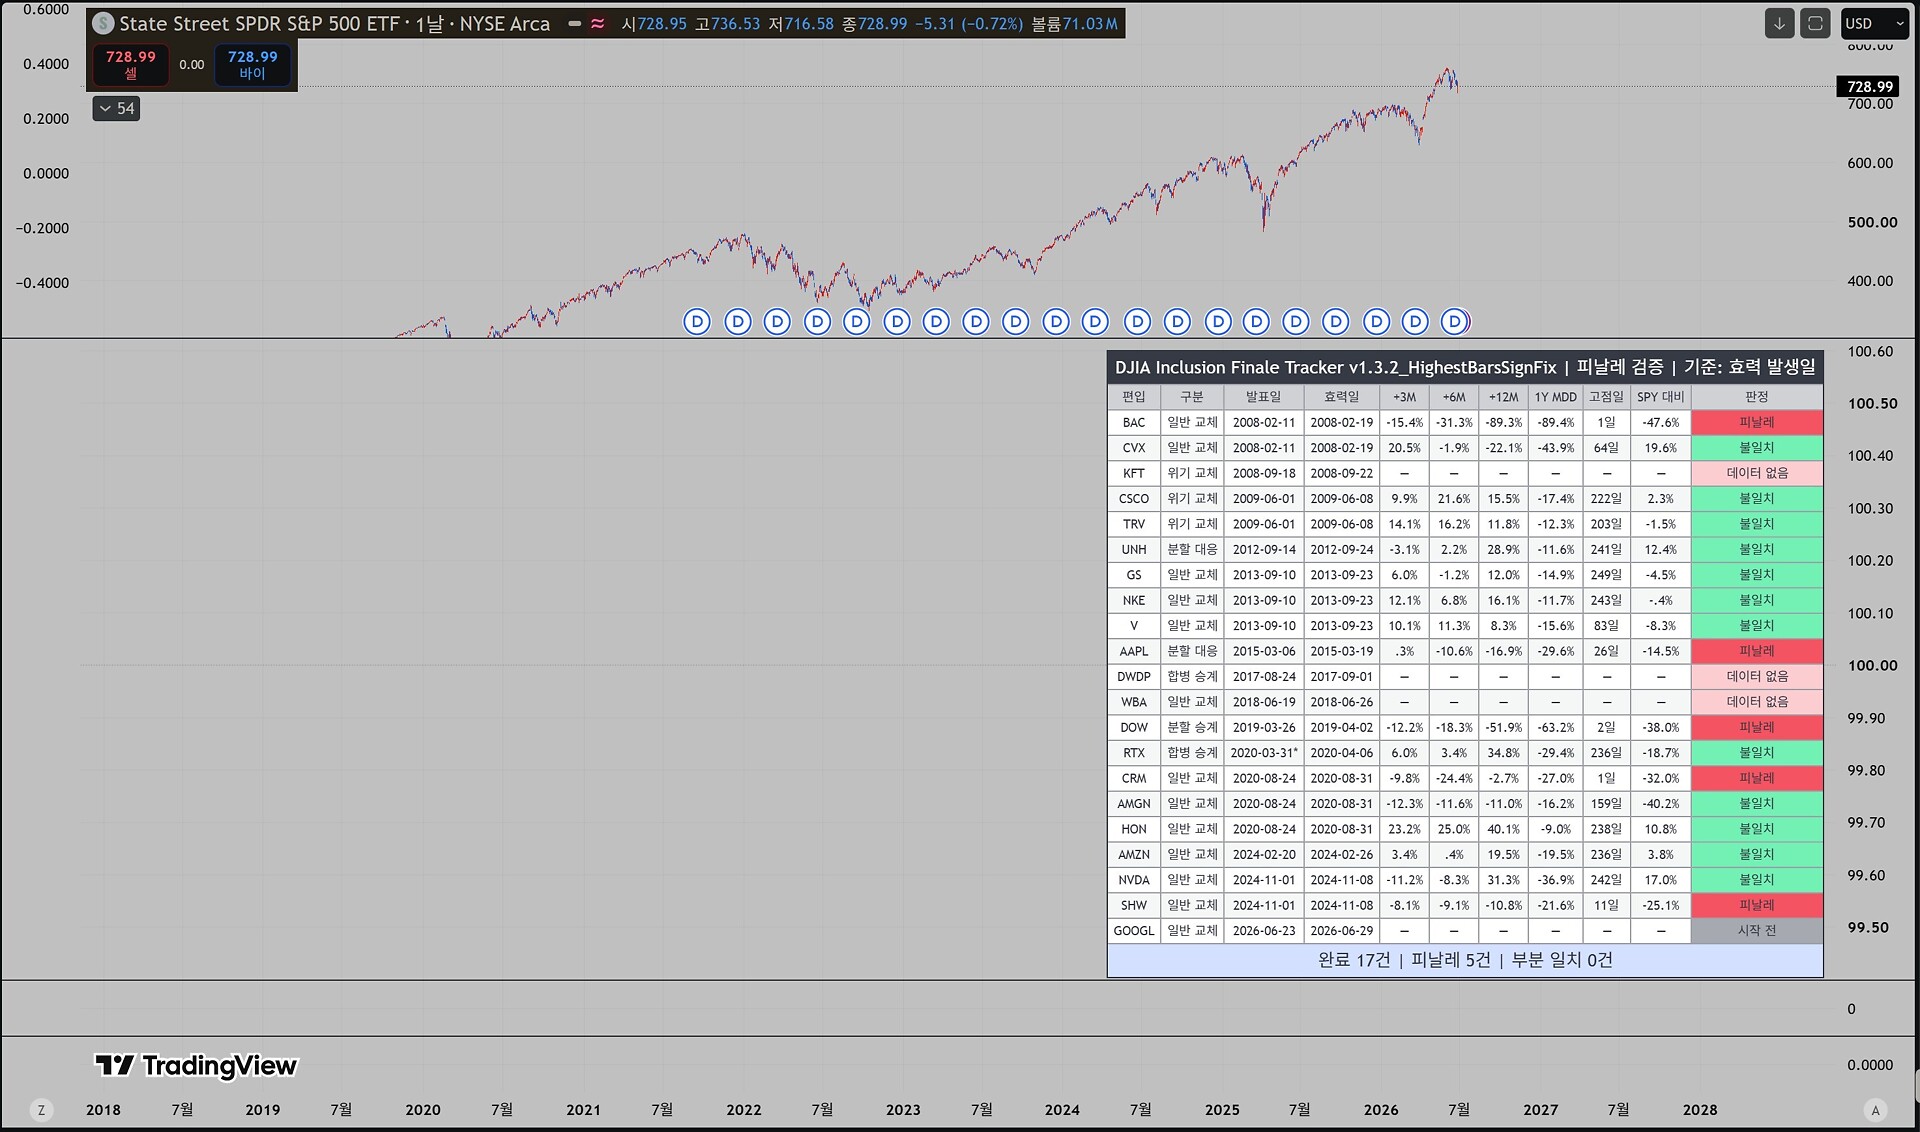This screenshot has width=1920, height=1132.
Task: Select the NKE ticker cell
Action: coord(1134,601)
